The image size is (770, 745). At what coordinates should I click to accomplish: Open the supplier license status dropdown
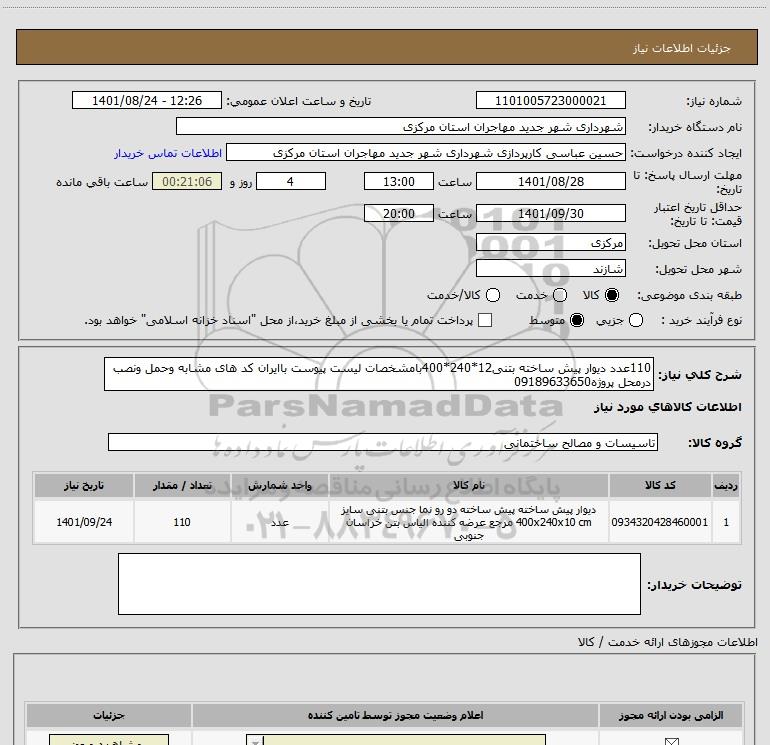[396, 740]
